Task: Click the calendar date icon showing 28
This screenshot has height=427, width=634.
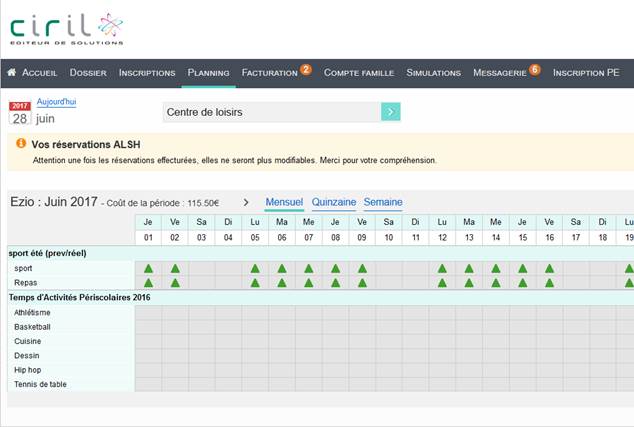Action: coord(19,112)
